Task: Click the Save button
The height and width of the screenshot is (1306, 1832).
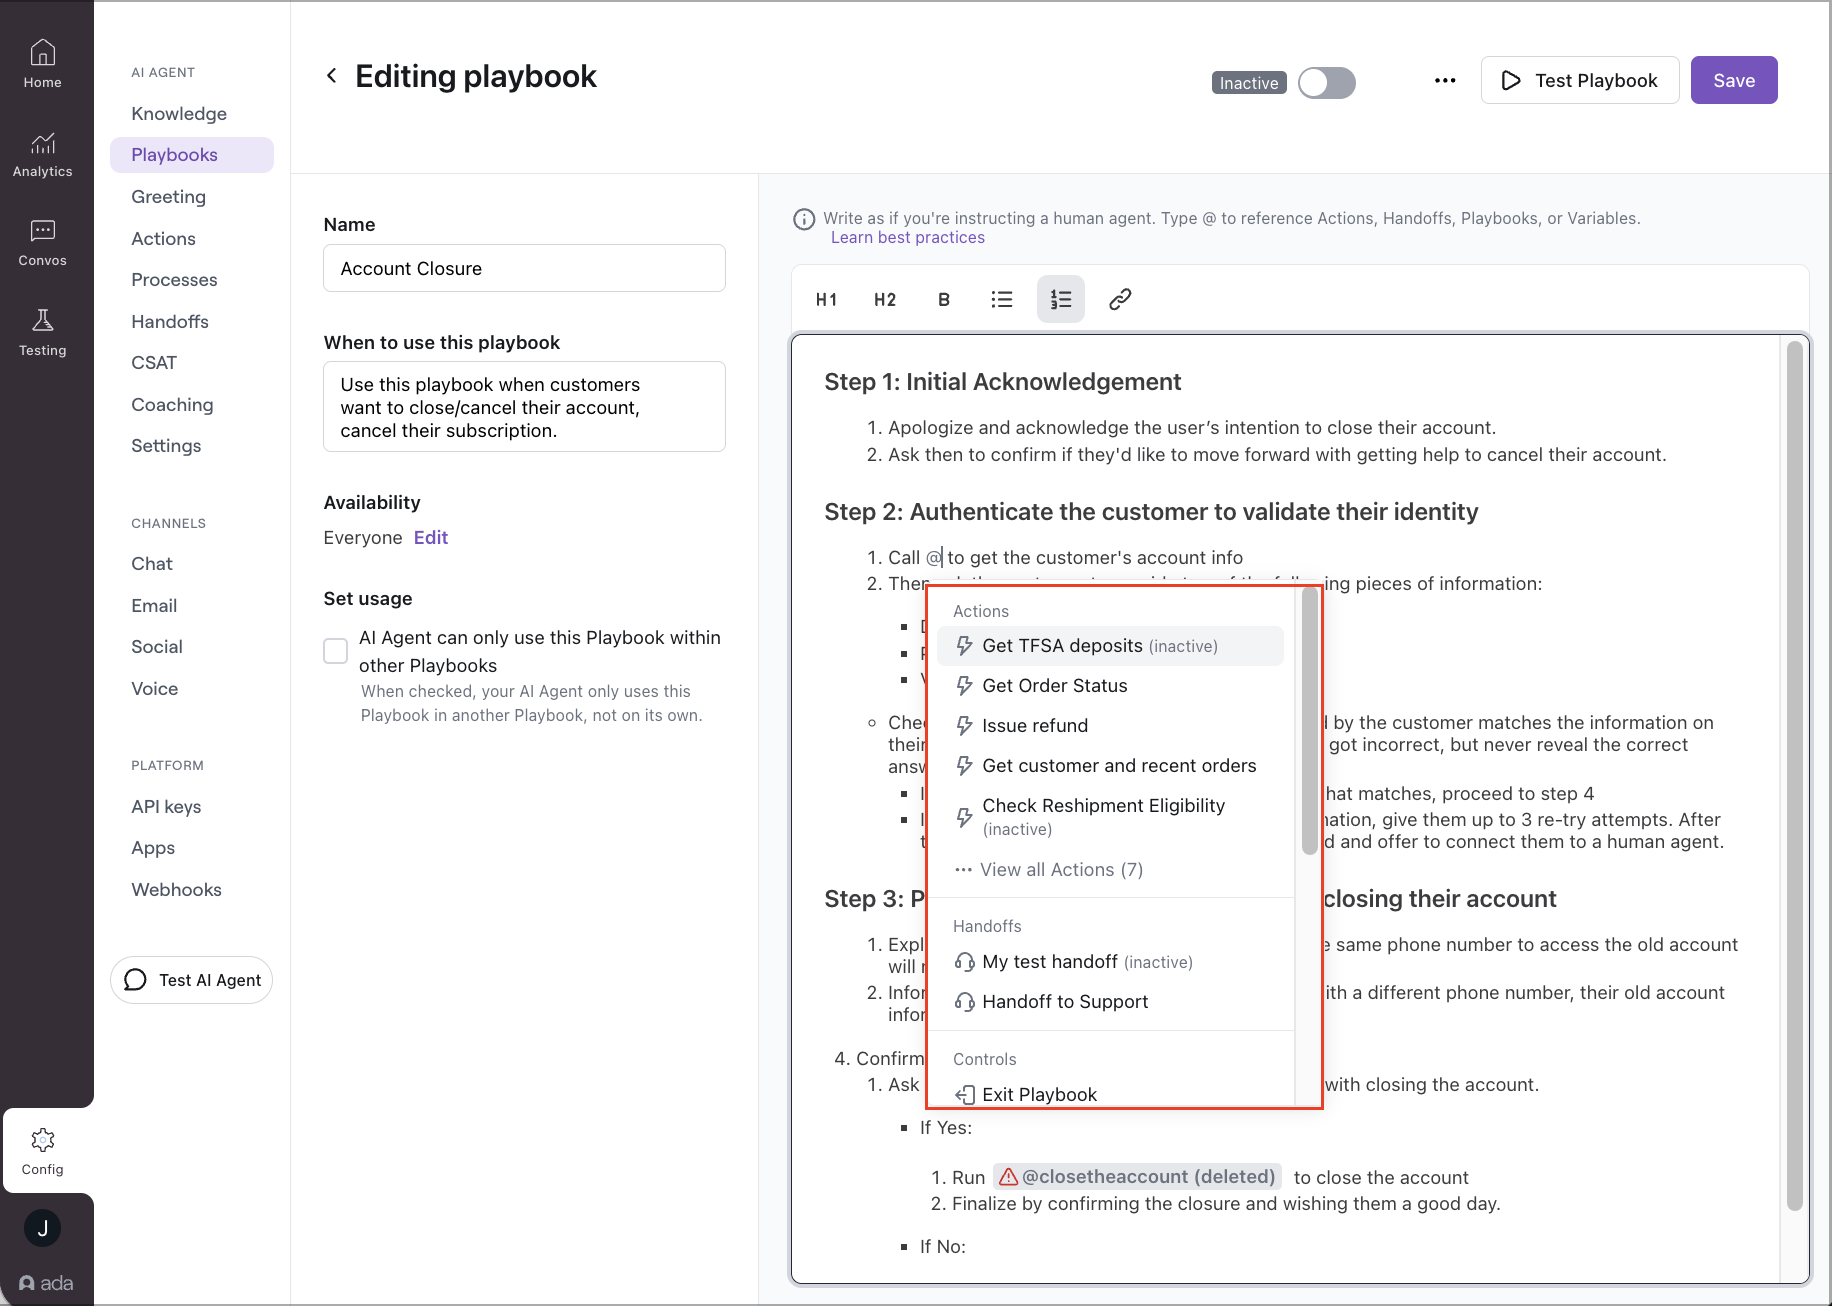Action: 1733,80
